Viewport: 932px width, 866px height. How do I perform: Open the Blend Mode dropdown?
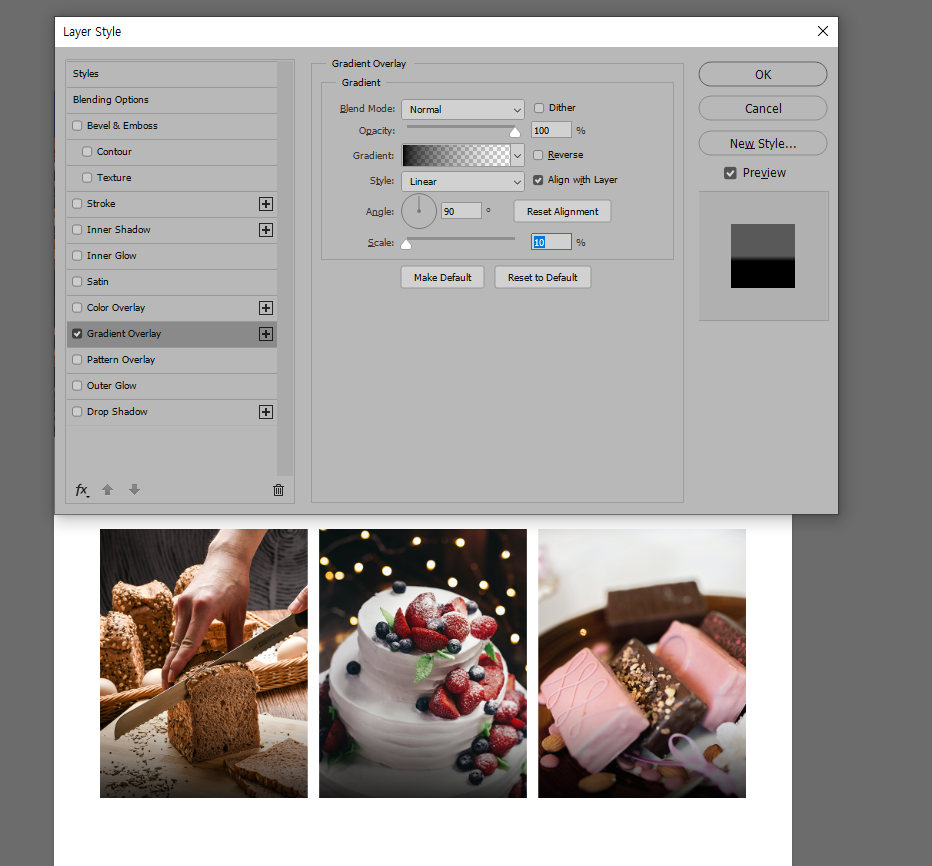coord(463,109)
